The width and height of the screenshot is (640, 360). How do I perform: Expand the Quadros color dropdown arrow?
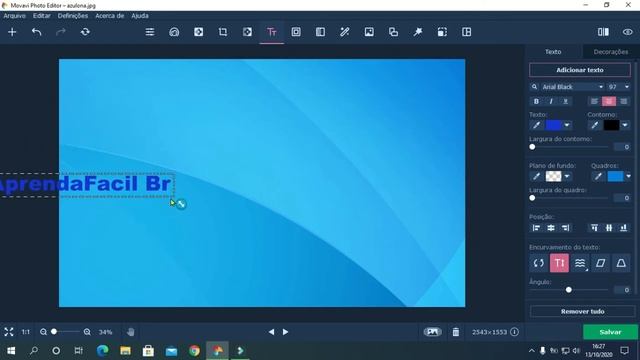[x=628, y=176]
